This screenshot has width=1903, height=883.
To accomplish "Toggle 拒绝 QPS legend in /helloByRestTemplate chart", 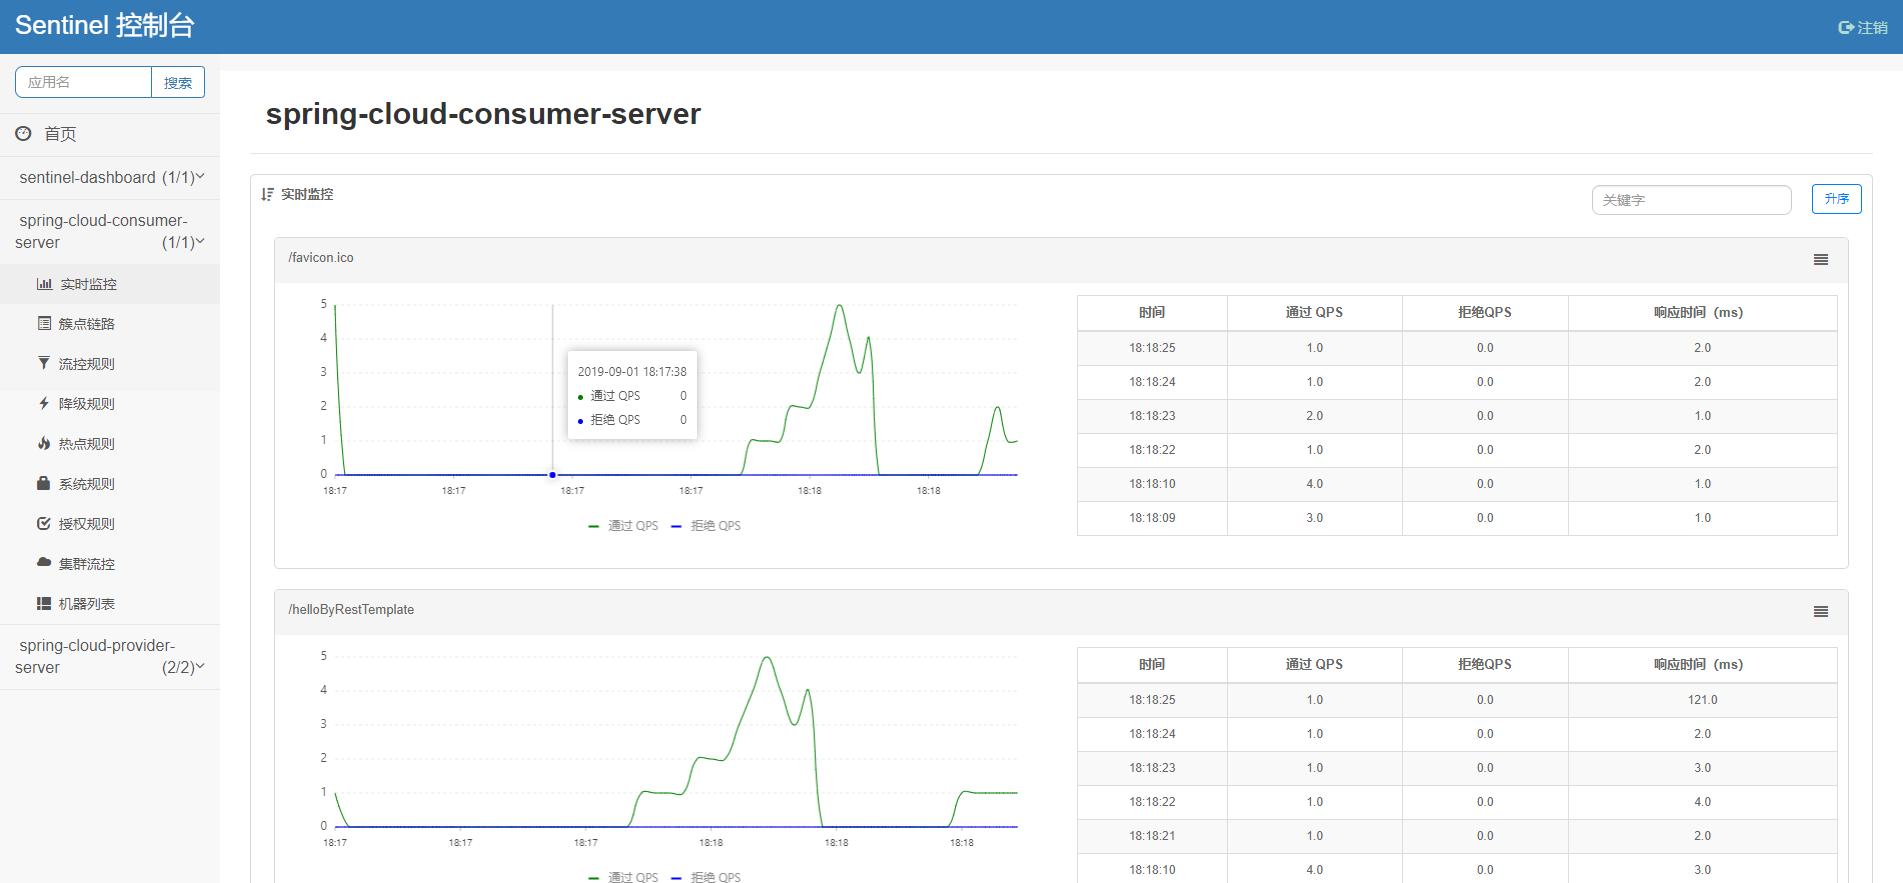I will pos(706,877).
